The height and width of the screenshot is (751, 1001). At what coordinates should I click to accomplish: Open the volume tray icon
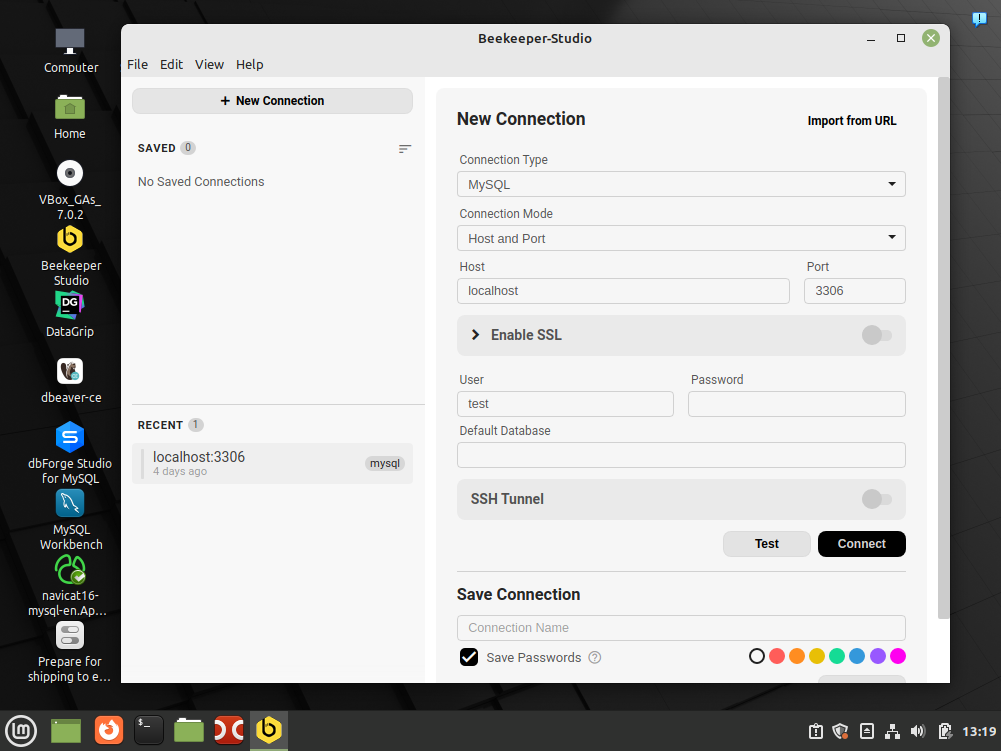917,731
